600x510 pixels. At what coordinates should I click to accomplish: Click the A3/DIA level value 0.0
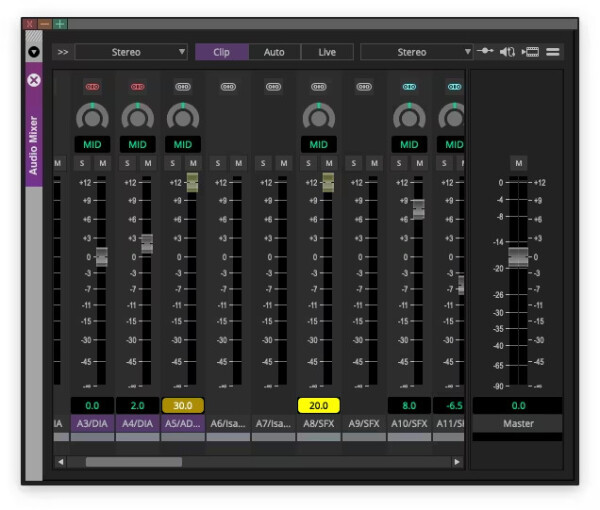pyautogui.click(x=92, y=406)
